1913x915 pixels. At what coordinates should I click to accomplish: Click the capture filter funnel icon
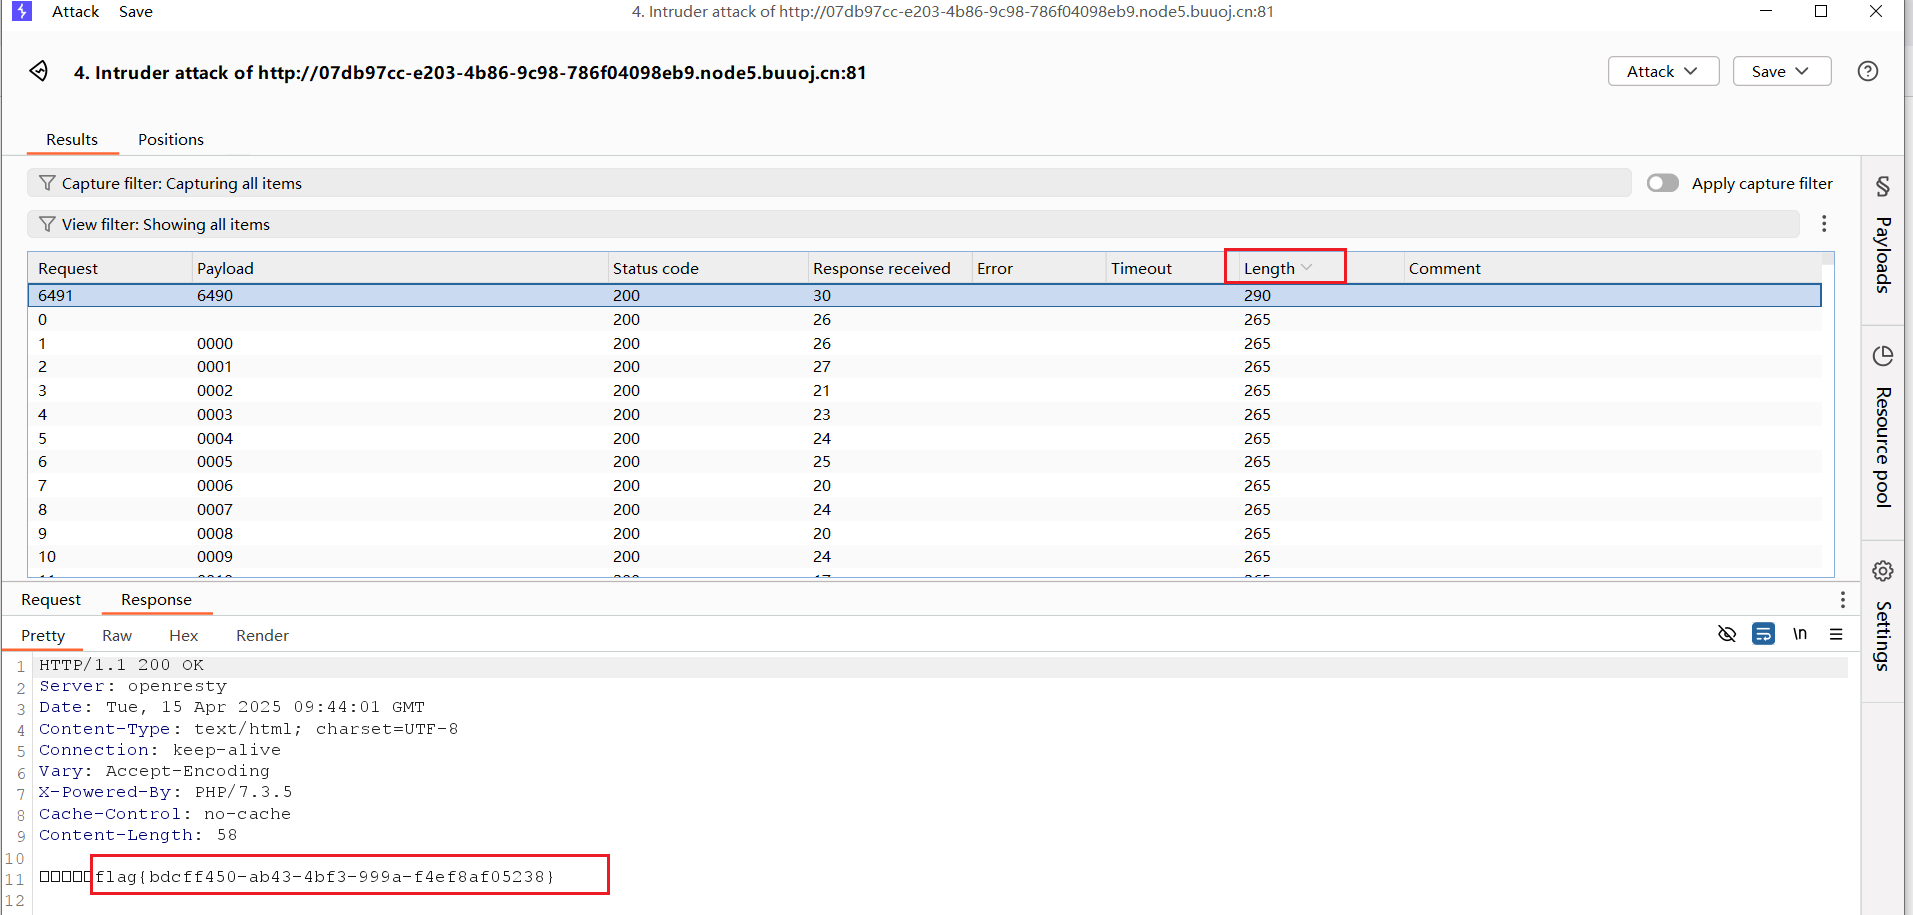47,183
